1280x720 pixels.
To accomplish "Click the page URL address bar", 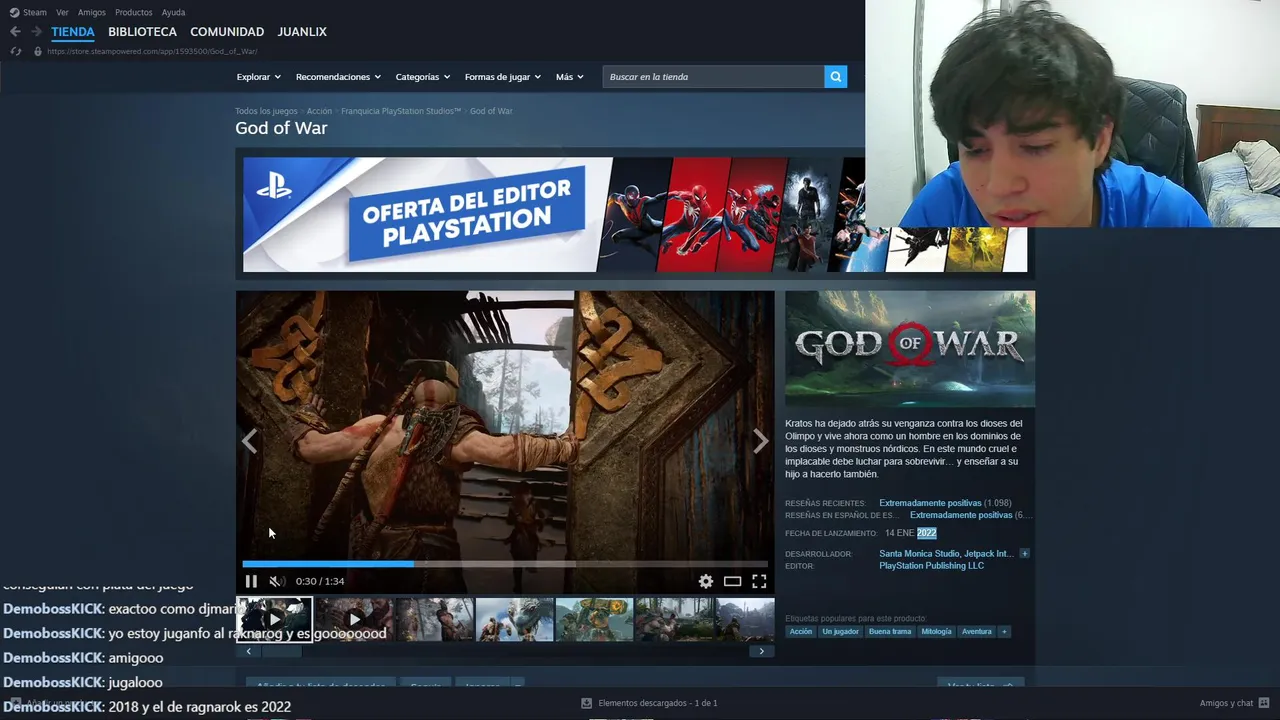I will click(152, 51).
